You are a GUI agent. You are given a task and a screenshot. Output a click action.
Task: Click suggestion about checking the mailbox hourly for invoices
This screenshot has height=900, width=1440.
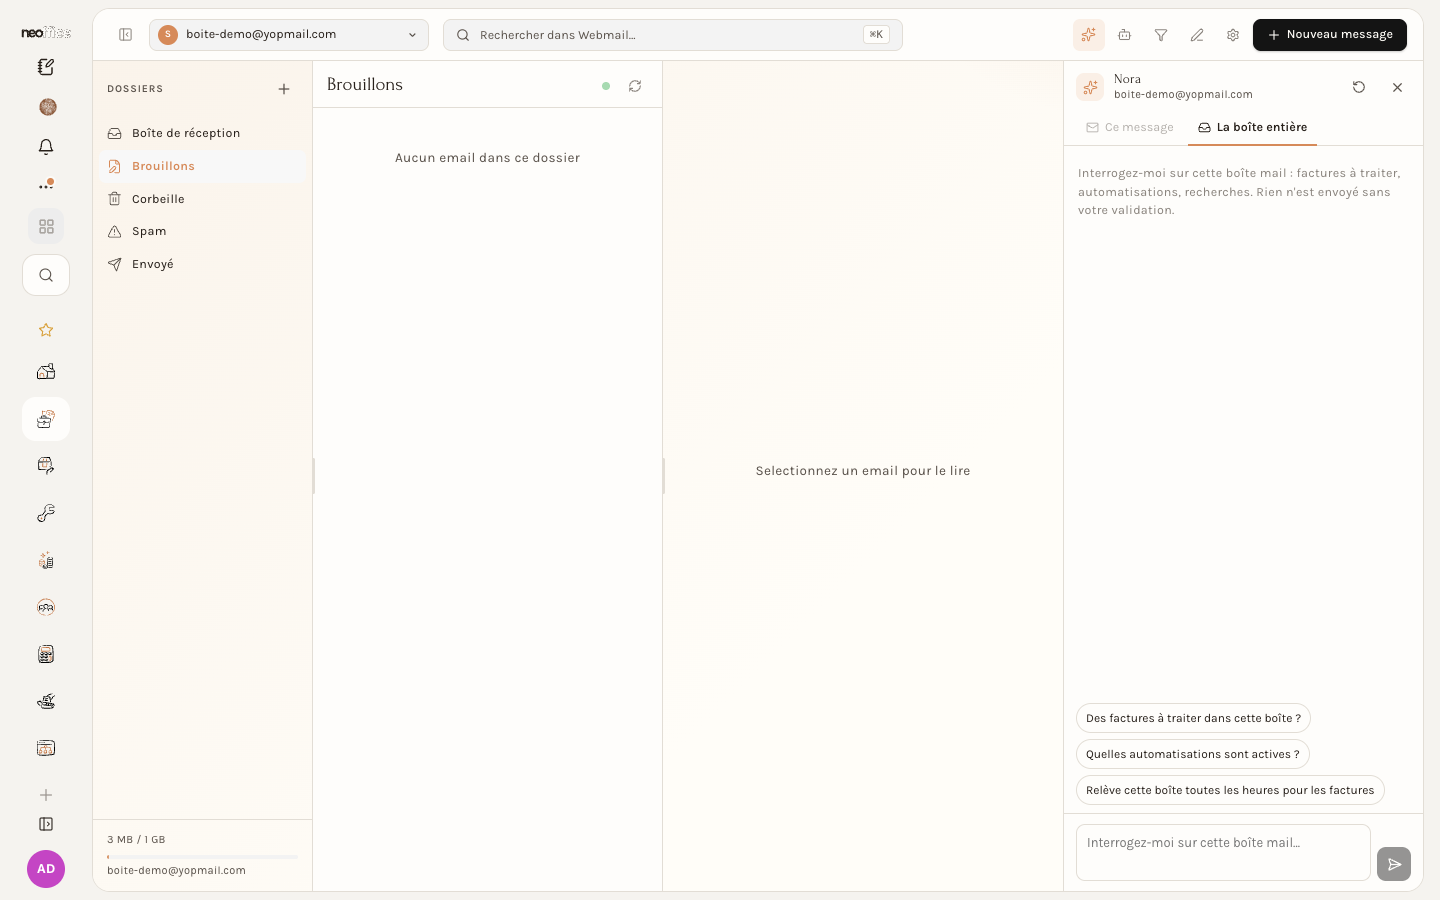[1230, 790]
